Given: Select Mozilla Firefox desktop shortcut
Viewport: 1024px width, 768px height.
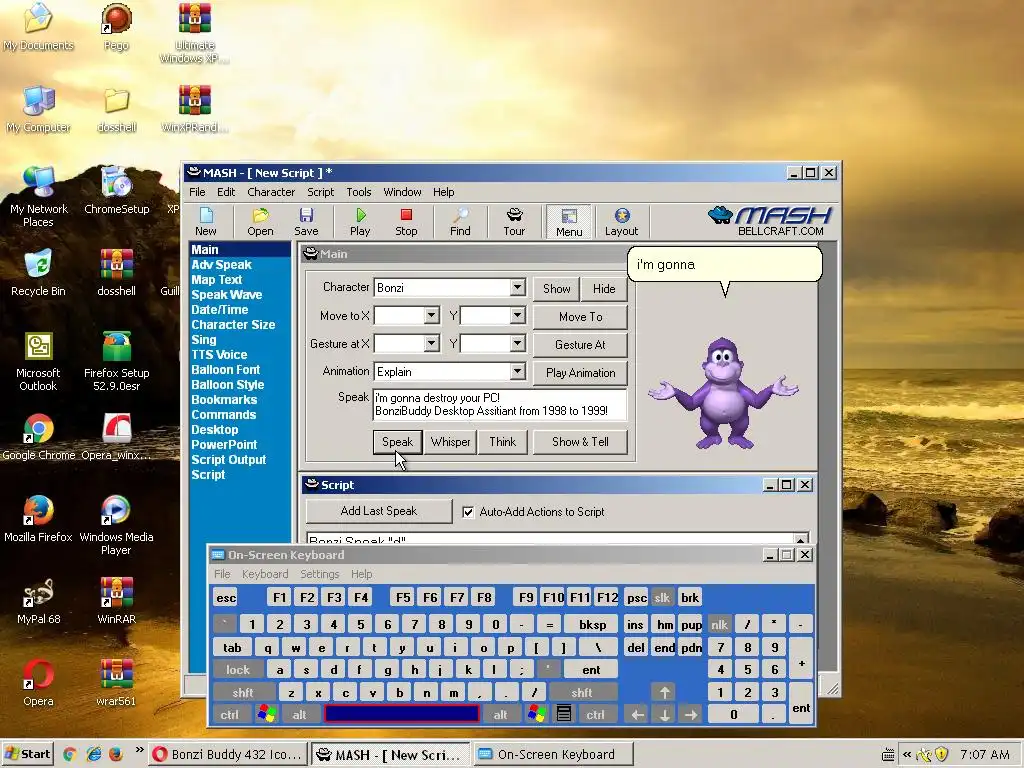Looking at the screenshot, I should [38, 519].
